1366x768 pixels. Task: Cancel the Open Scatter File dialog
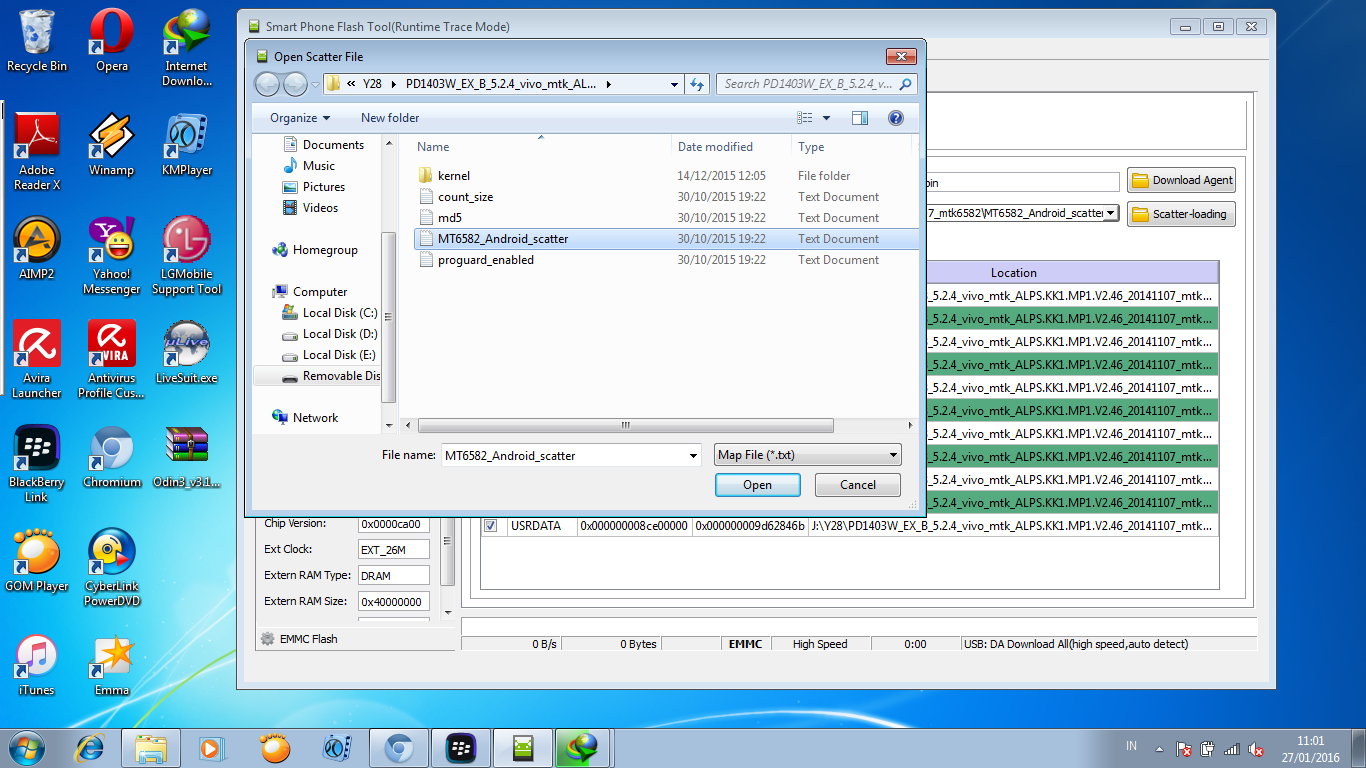pos(857,484)
